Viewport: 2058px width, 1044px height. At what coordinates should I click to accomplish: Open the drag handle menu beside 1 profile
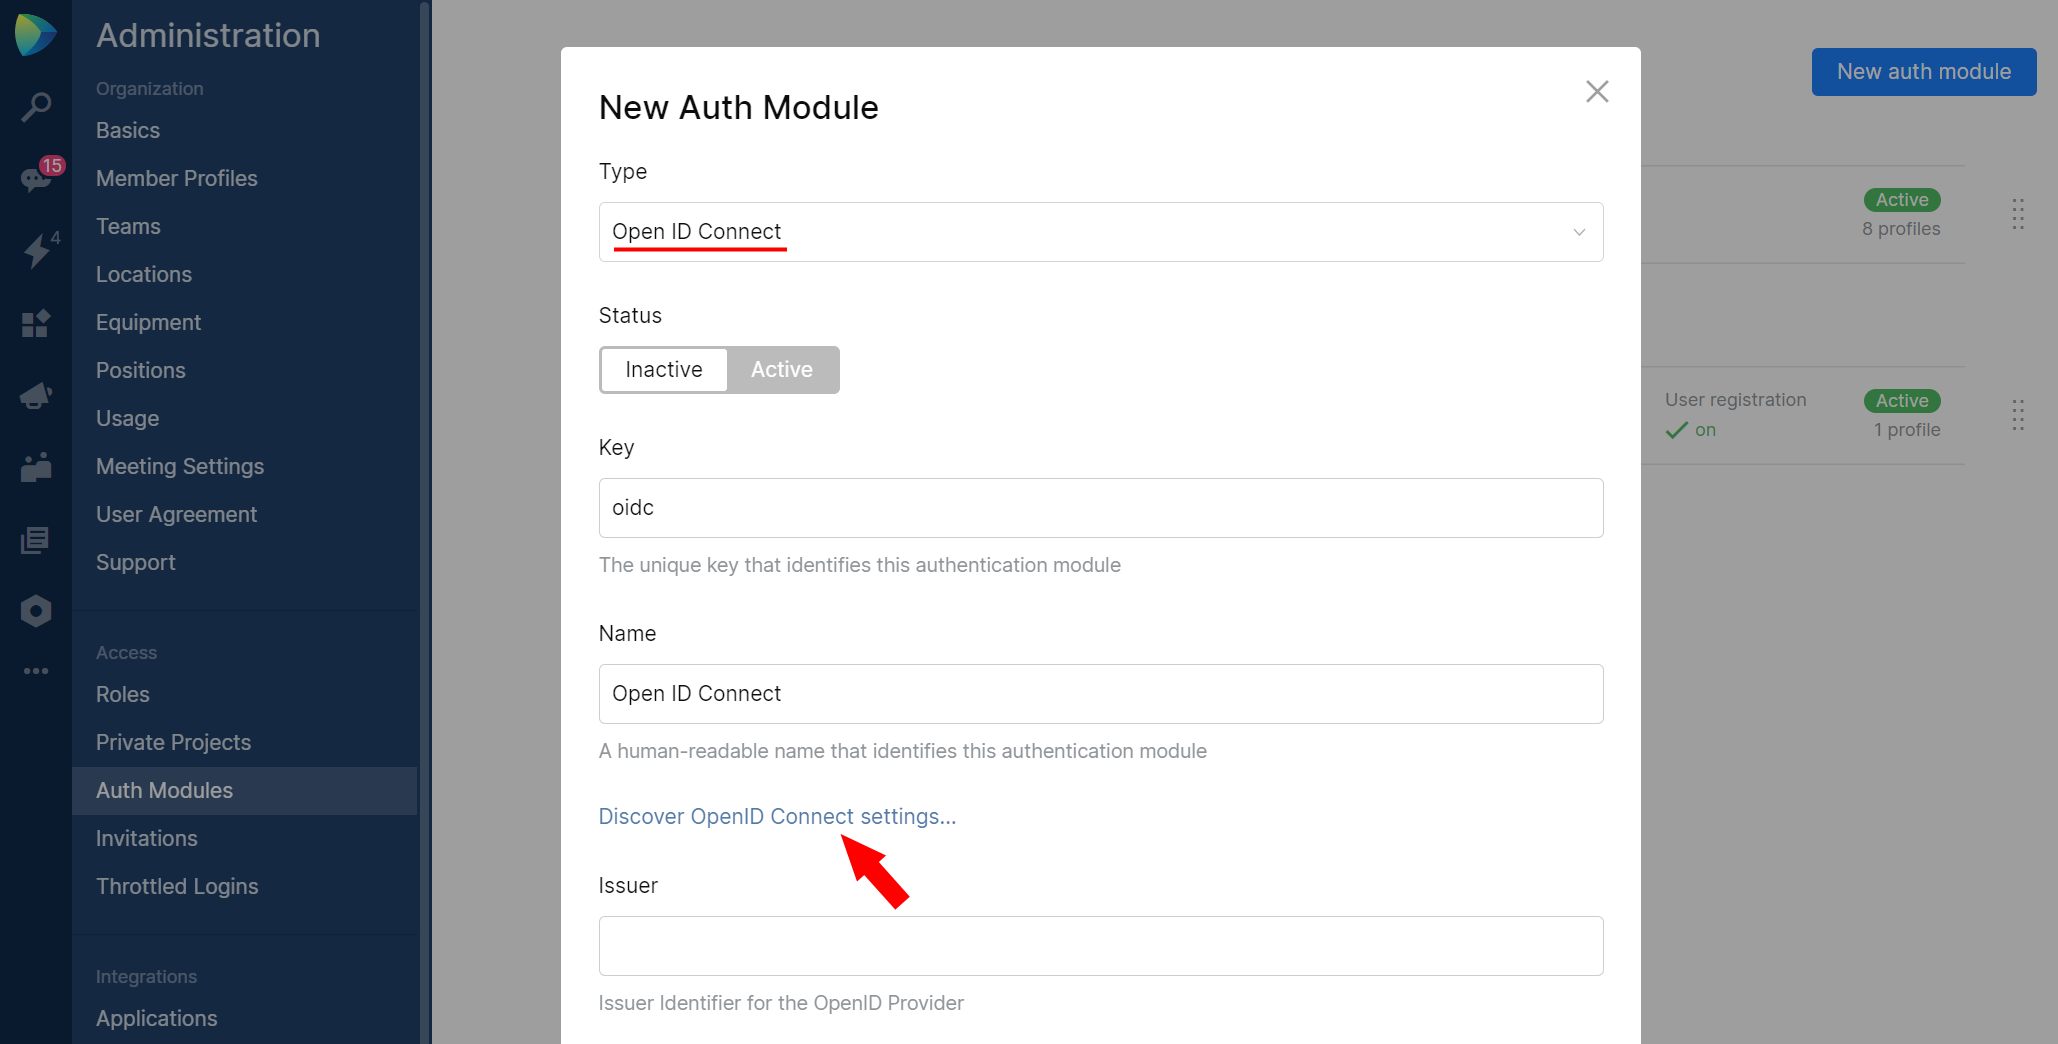pyautogui.click(x=2018, y=415)
